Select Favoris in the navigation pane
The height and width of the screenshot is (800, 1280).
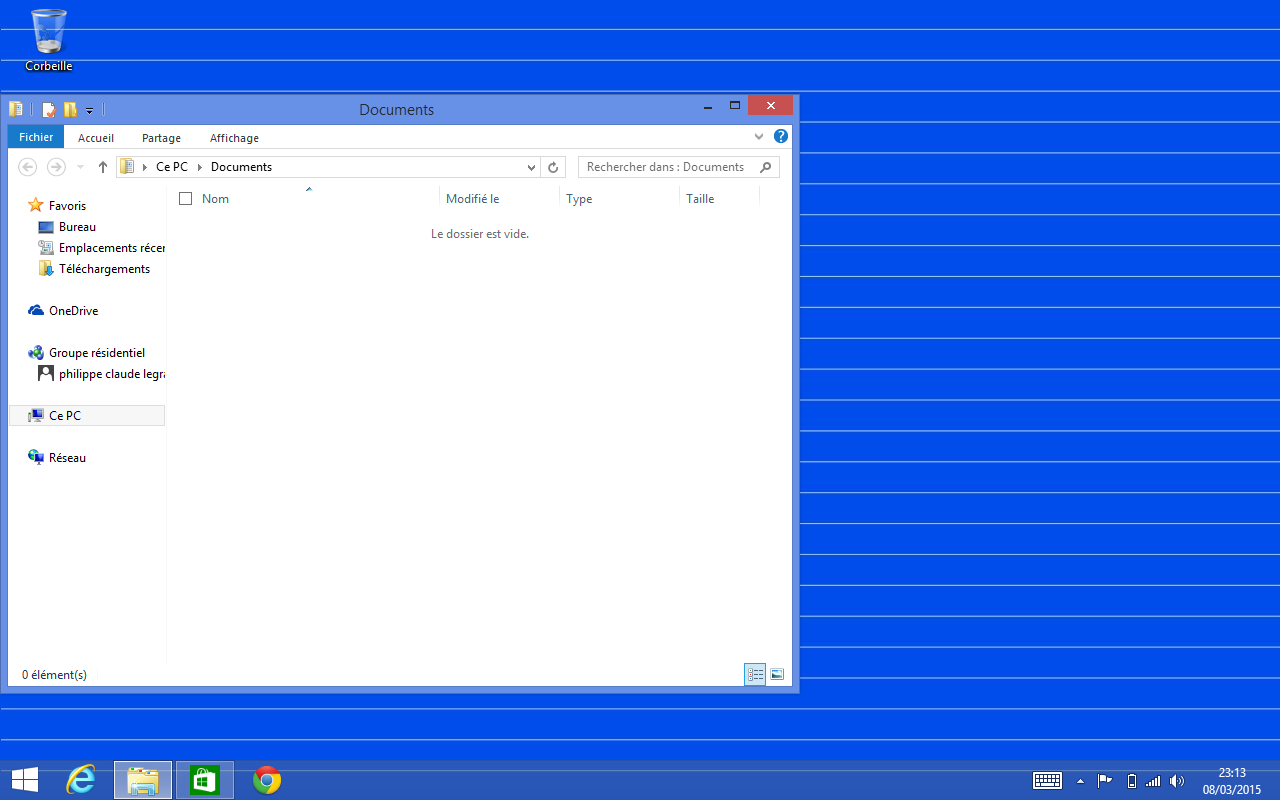click(67, 205)
